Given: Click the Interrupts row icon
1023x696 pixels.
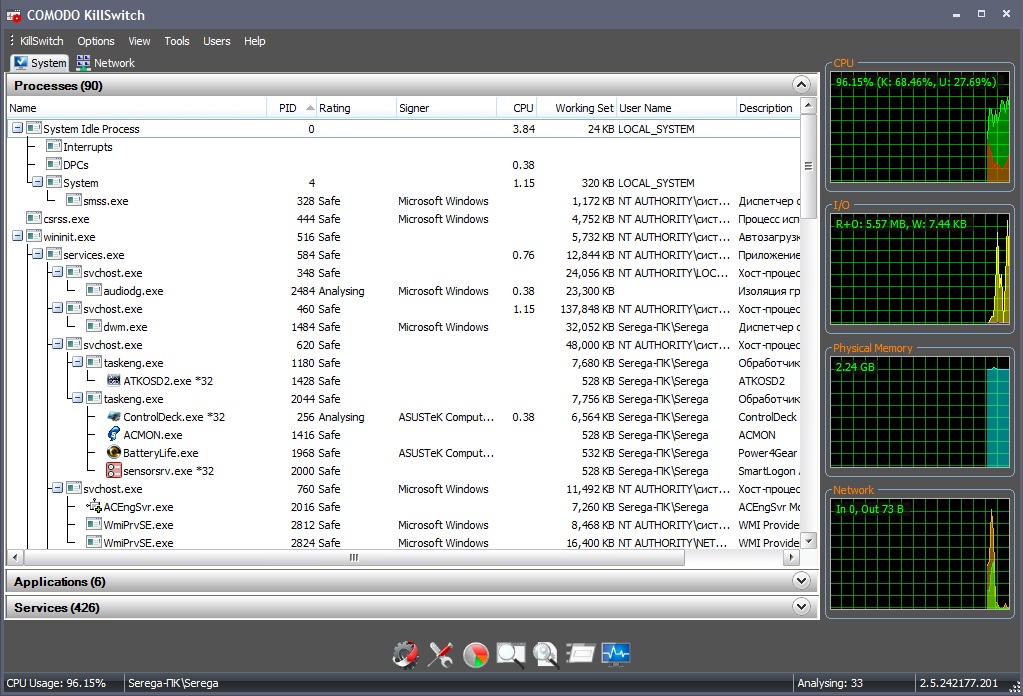Looking at the screenshot, I should (x=53, y=146).
